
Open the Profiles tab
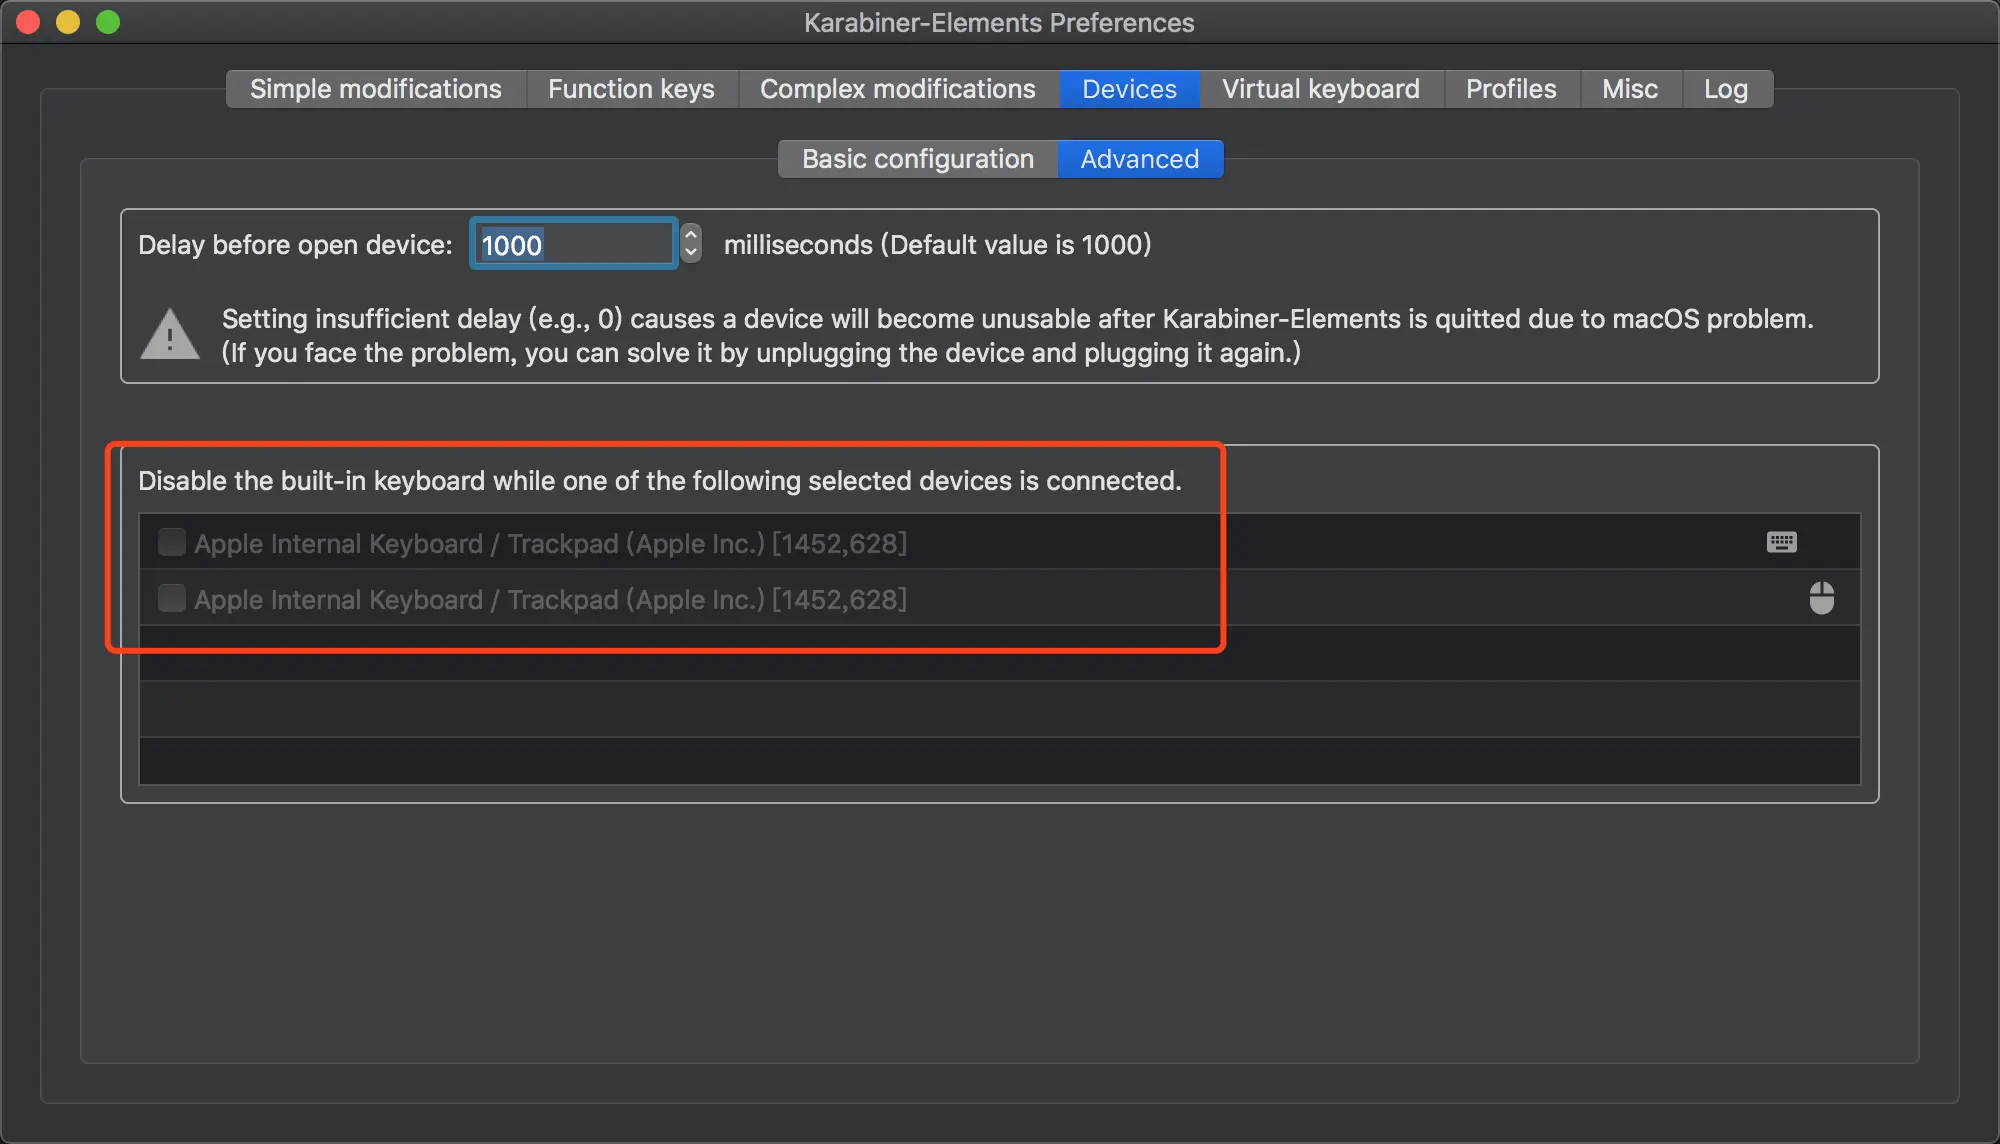coord(1510,89)
